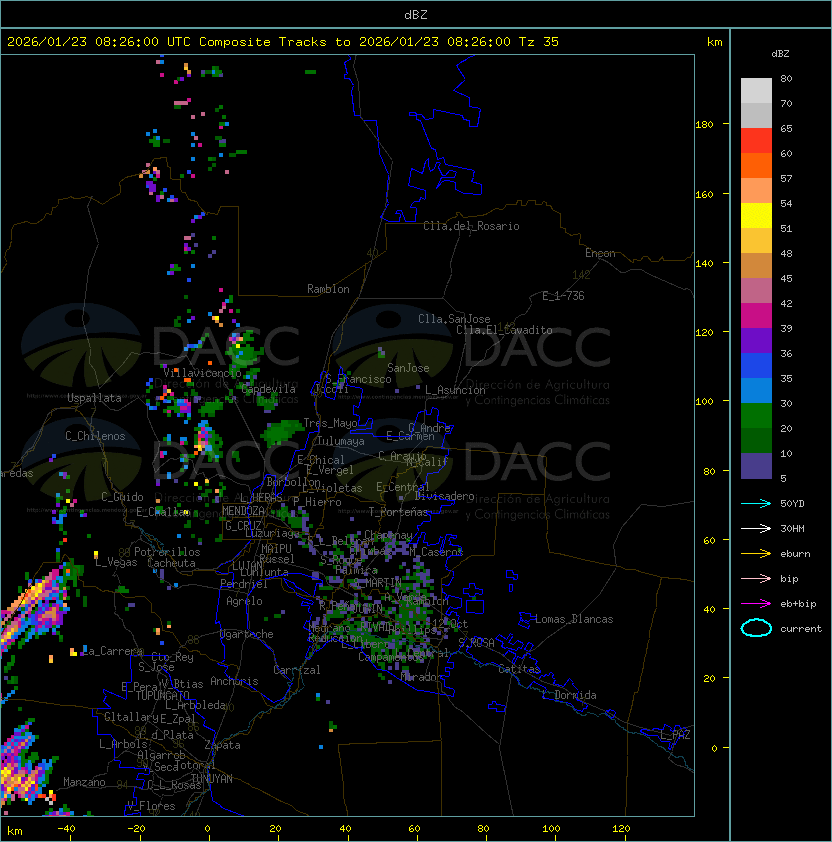This screenshot has height=842, width=832.
Task: Click the Capdevila map label
Action: [x=269, y=389]
